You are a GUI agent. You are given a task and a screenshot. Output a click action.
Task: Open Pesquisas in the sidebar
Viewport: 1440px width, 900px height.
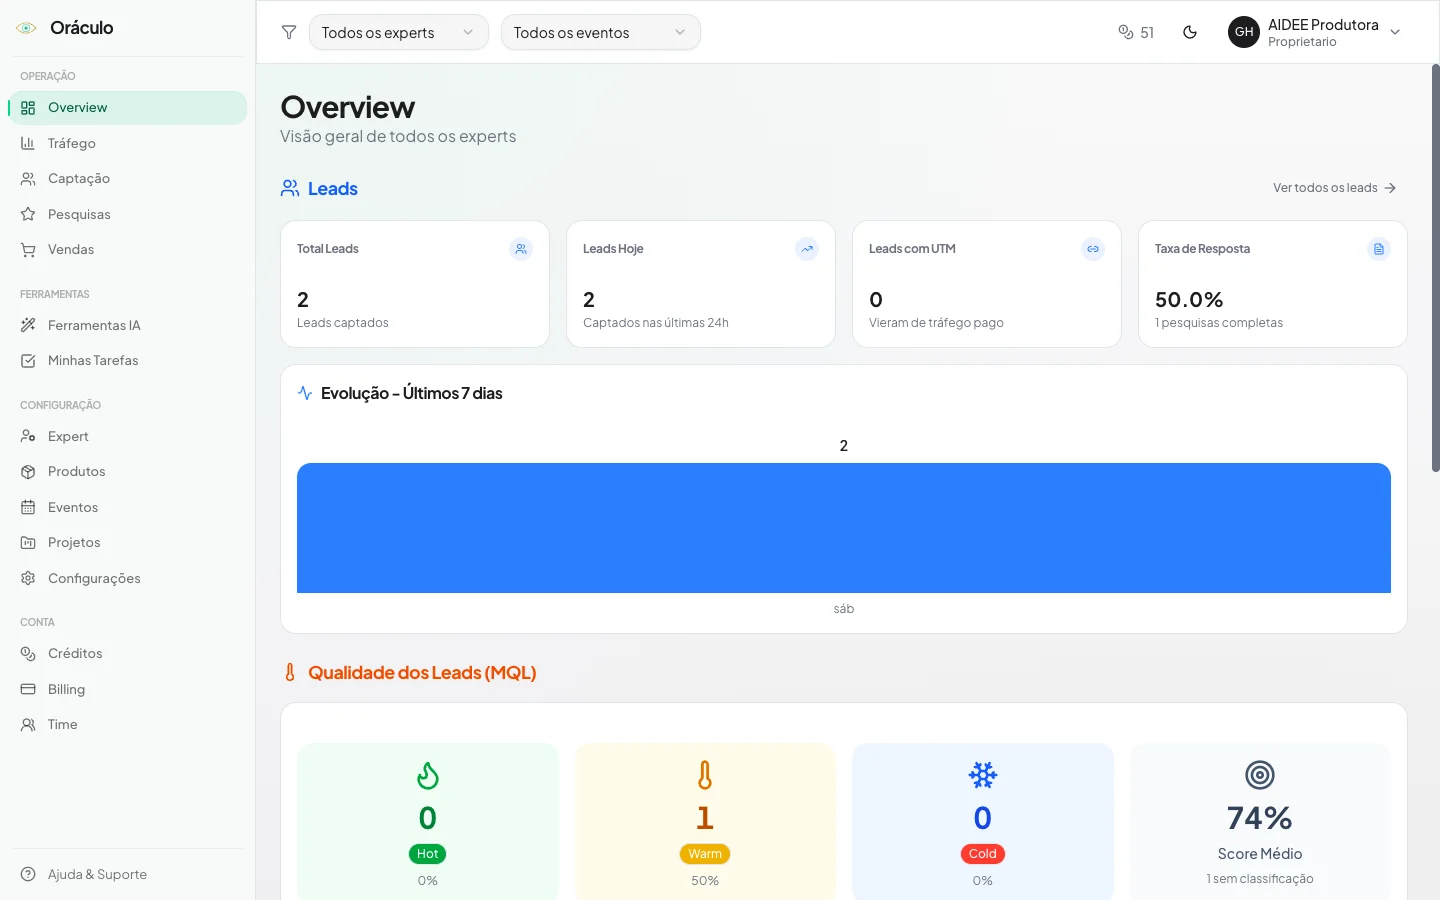(128, 214)
